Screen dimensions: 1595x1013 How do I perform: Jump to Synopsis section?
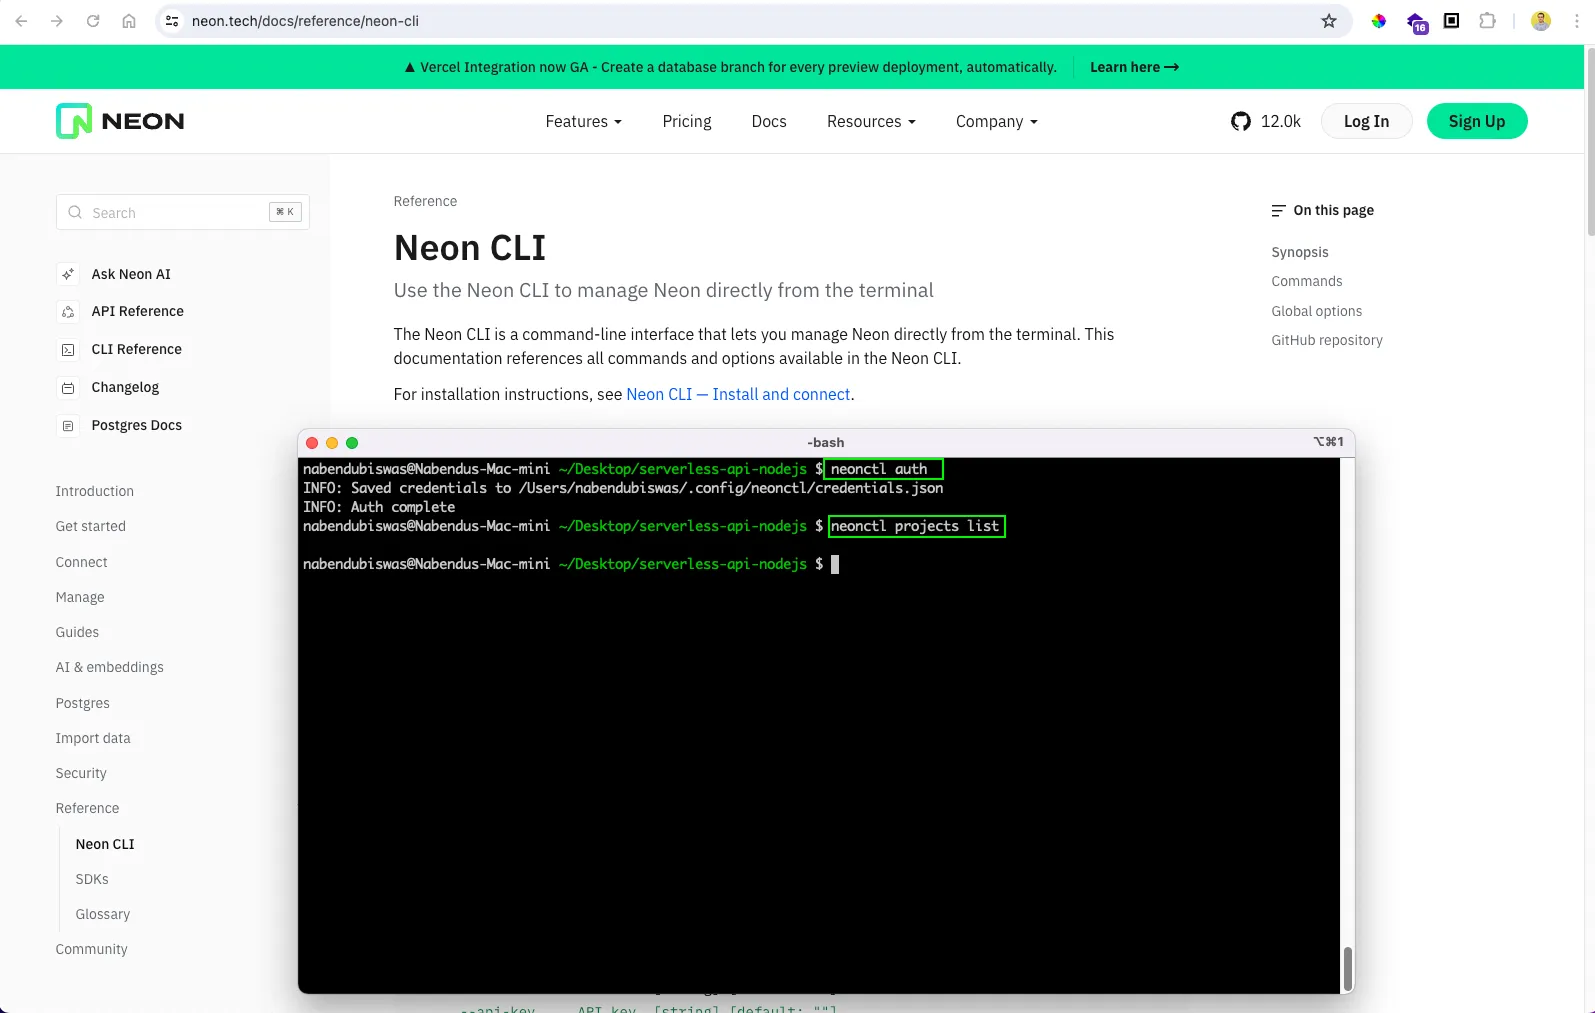1300,252
